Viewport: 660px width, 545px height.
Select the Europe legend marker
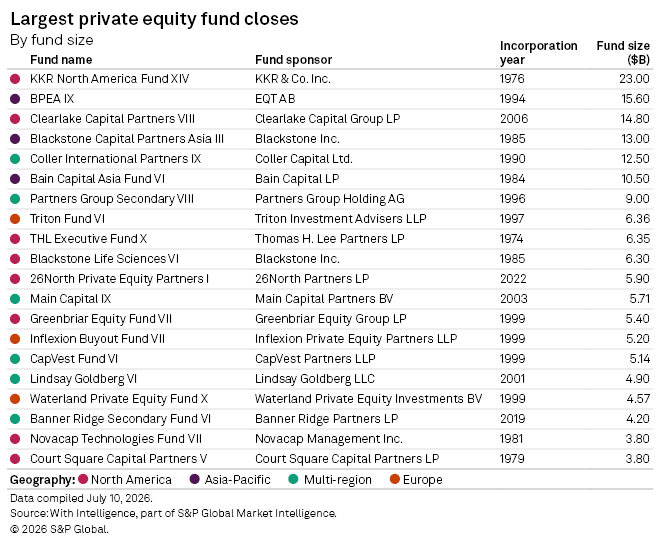pyautogui.click(x=394, y=479)
